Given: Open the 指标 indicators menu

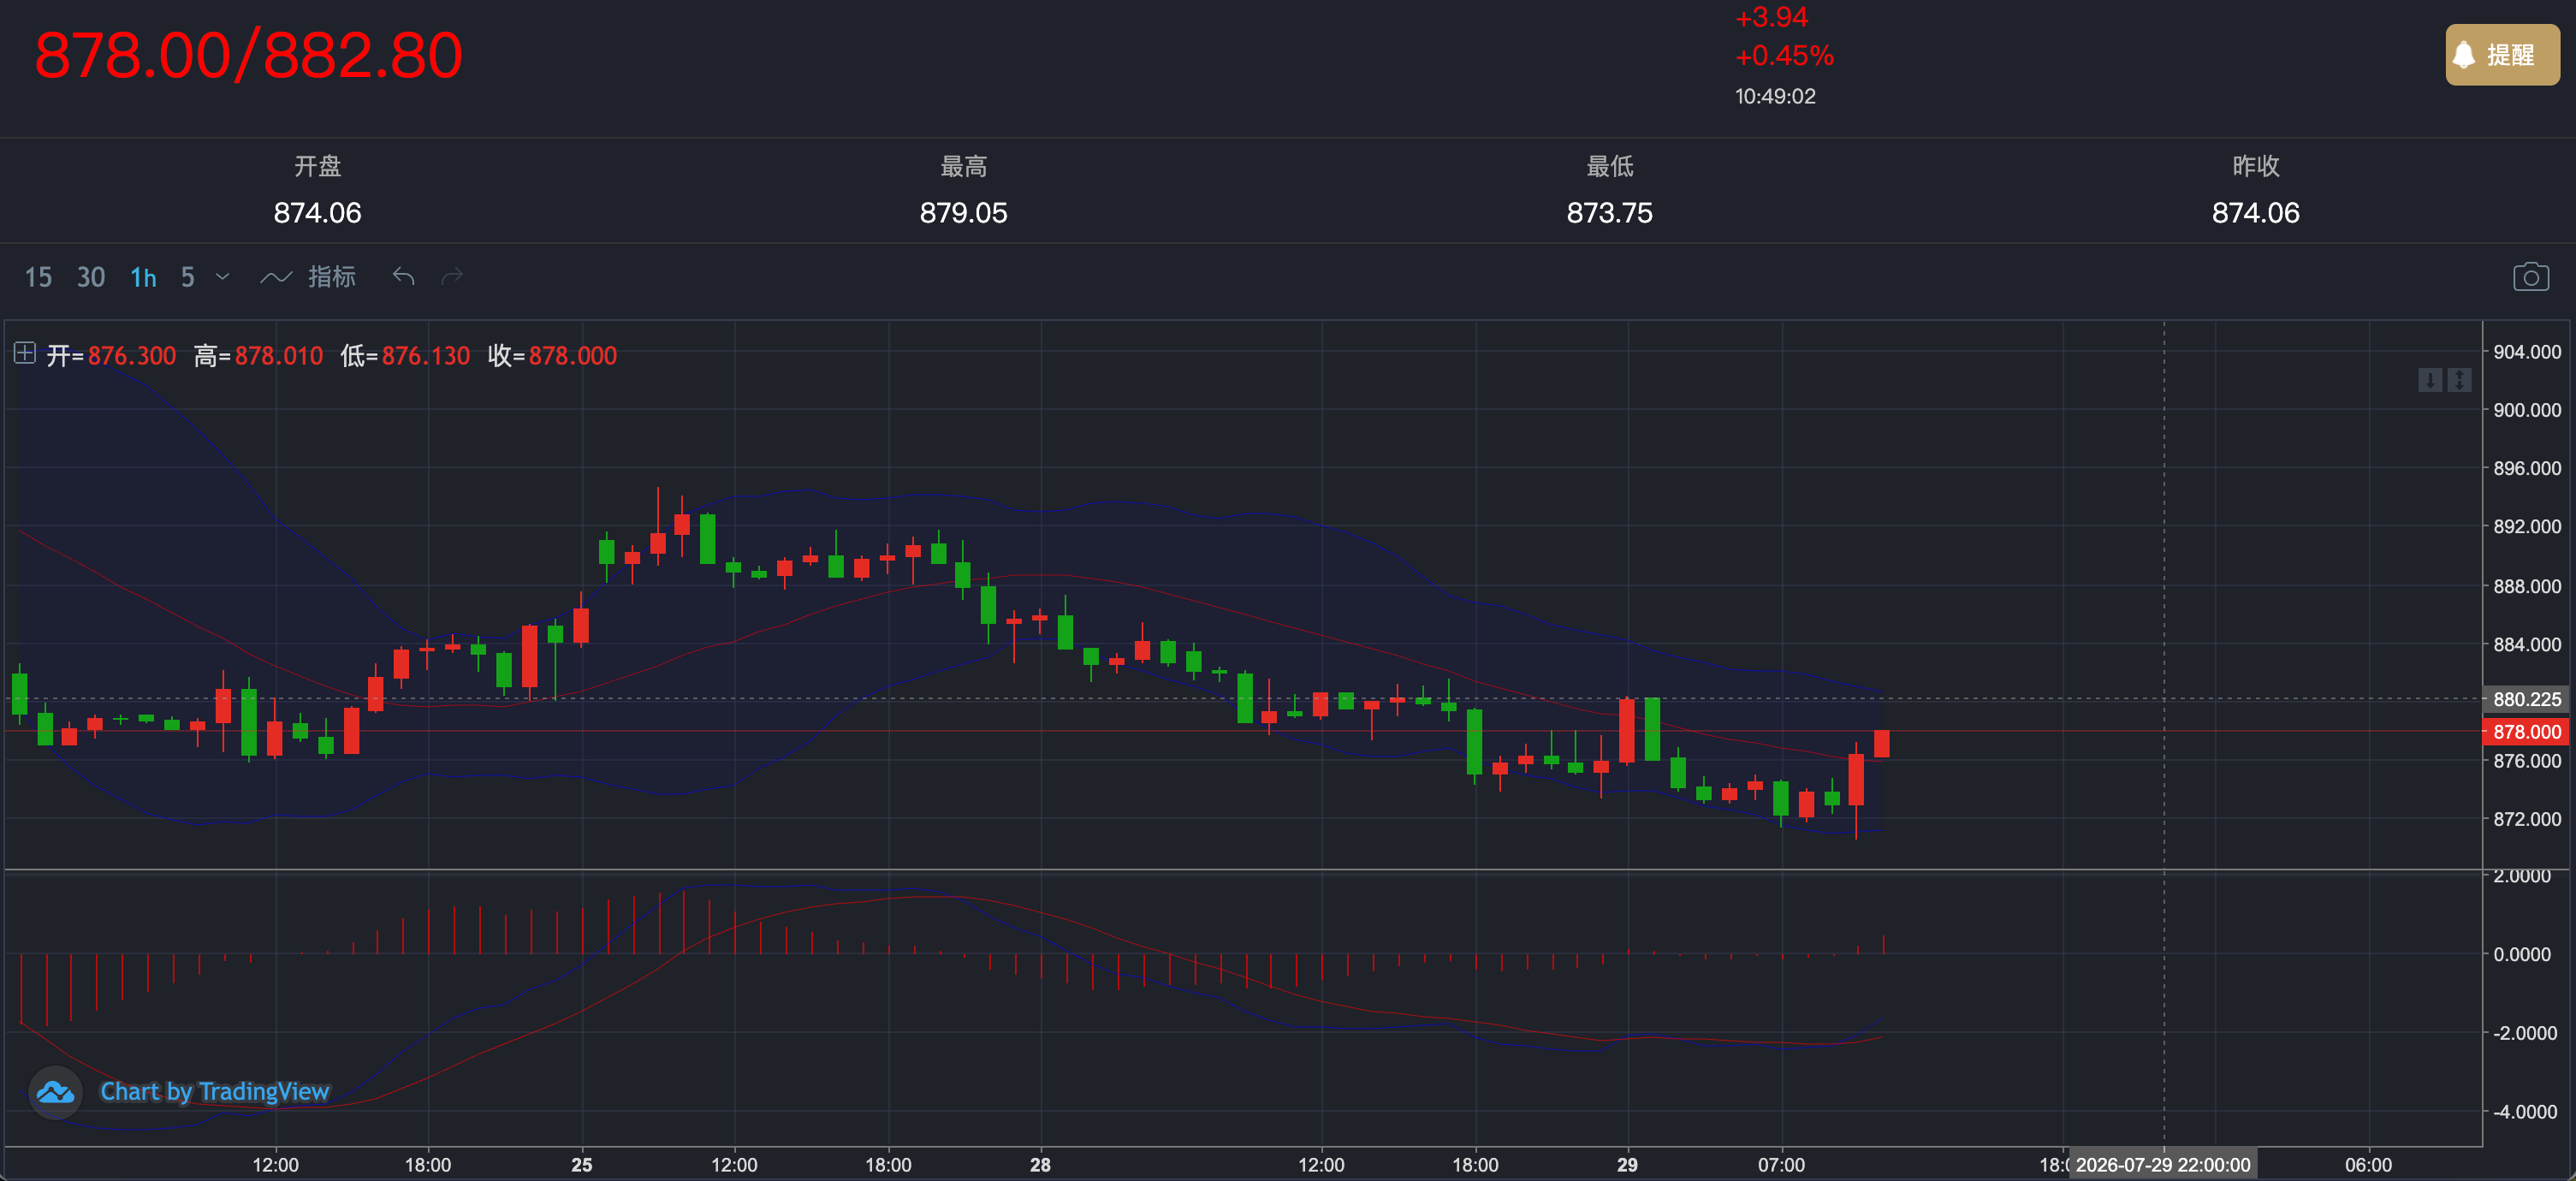Looking at the screenshot, I should pos(308,277).
